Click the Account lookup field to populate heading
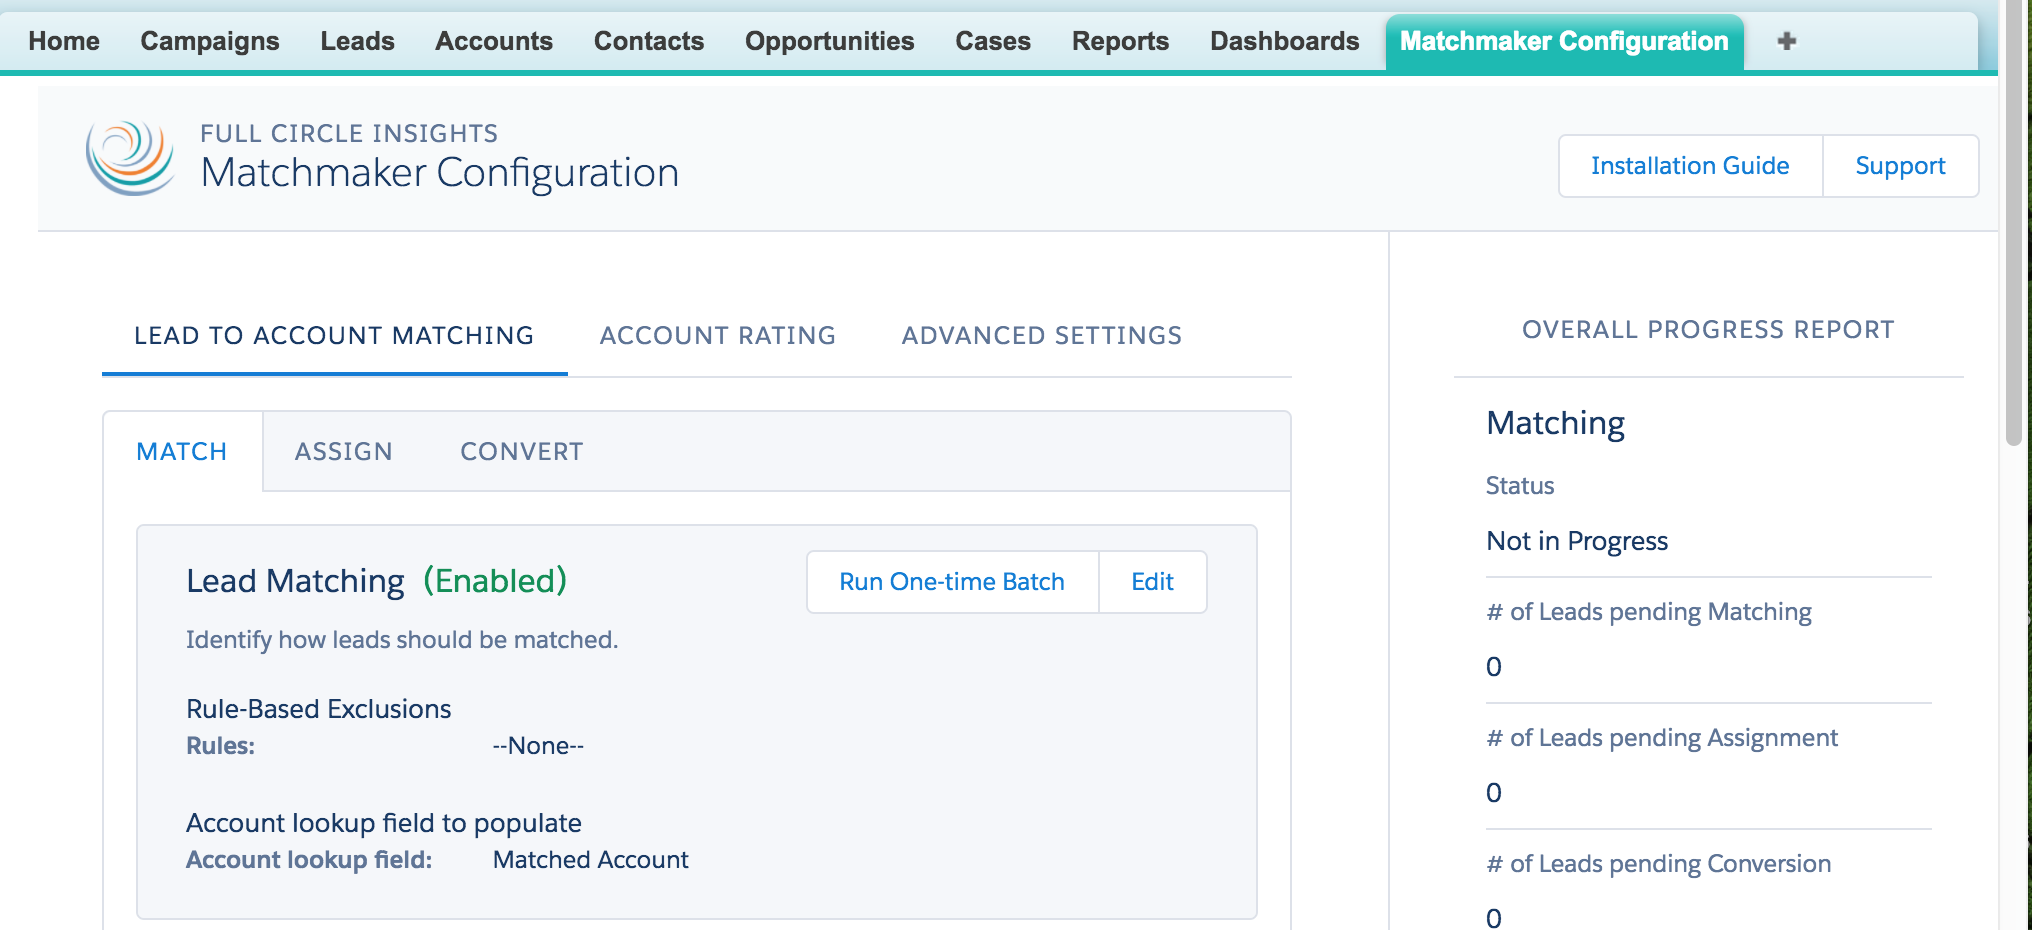 coord(384,823)
